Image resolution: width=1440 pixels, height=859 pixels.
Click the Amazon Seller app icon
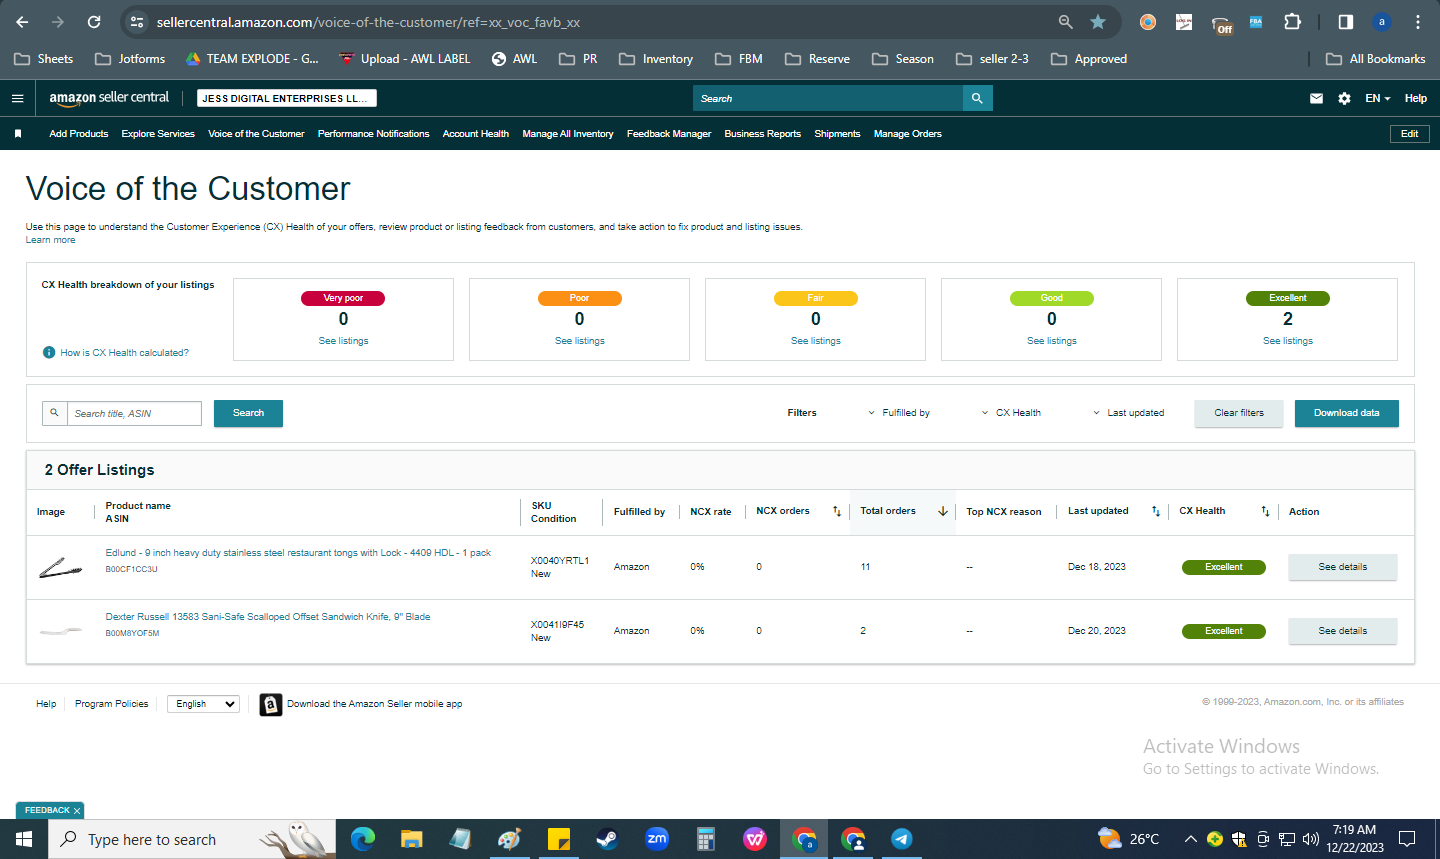coord(270,704)
